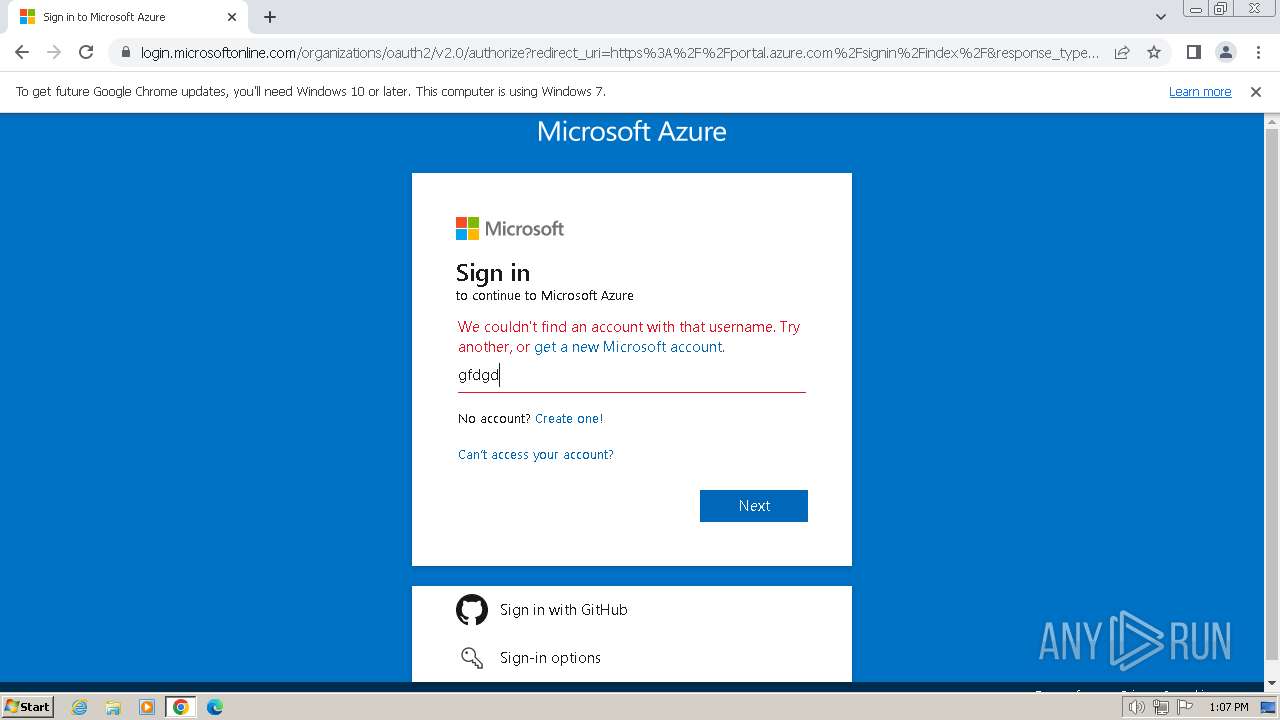Open the tab search chevron
This screenshot has width=1280, height=720.
1160,17
